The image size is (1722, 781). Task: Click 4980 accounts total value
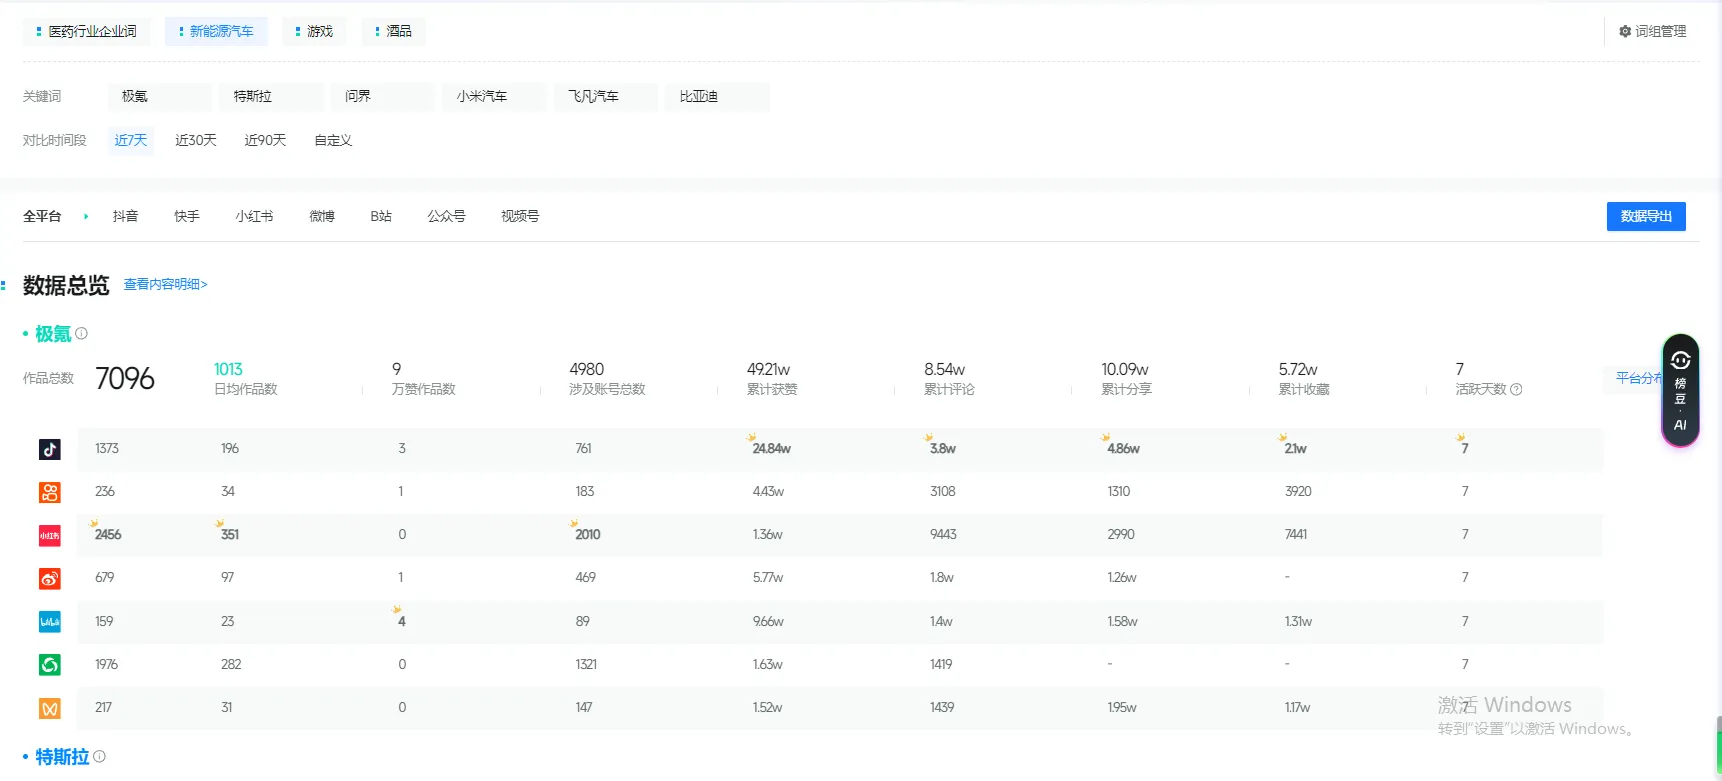coord(587,370)
